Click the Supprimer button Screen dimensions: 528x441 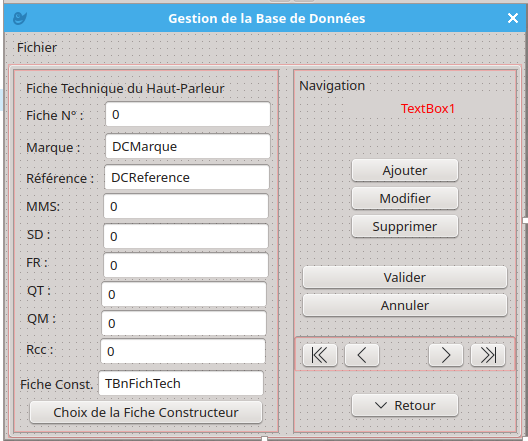click(x=405, y=226)
